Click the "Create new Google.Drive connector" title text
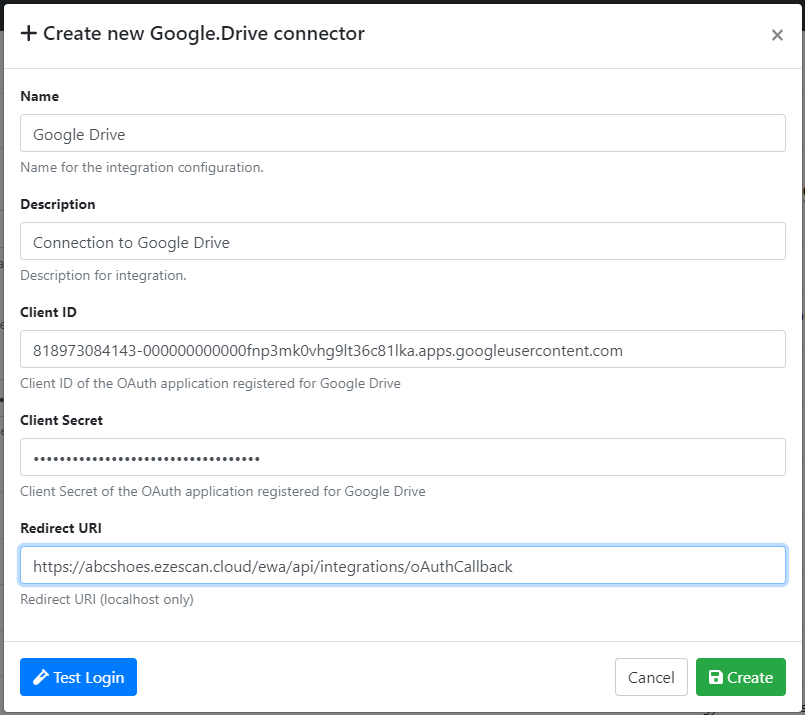The width and height of the screenshot is (805, 715). coord(204,34)
